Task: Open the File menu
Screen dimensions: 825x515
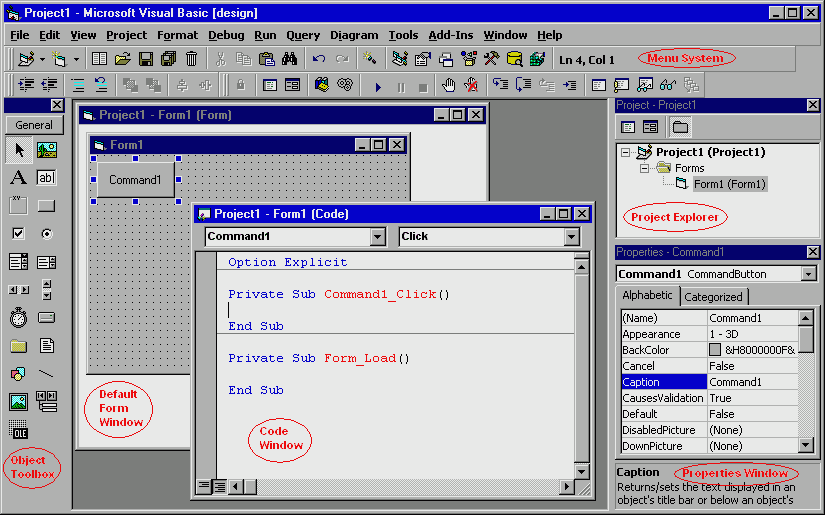Action: coord(19,35)
